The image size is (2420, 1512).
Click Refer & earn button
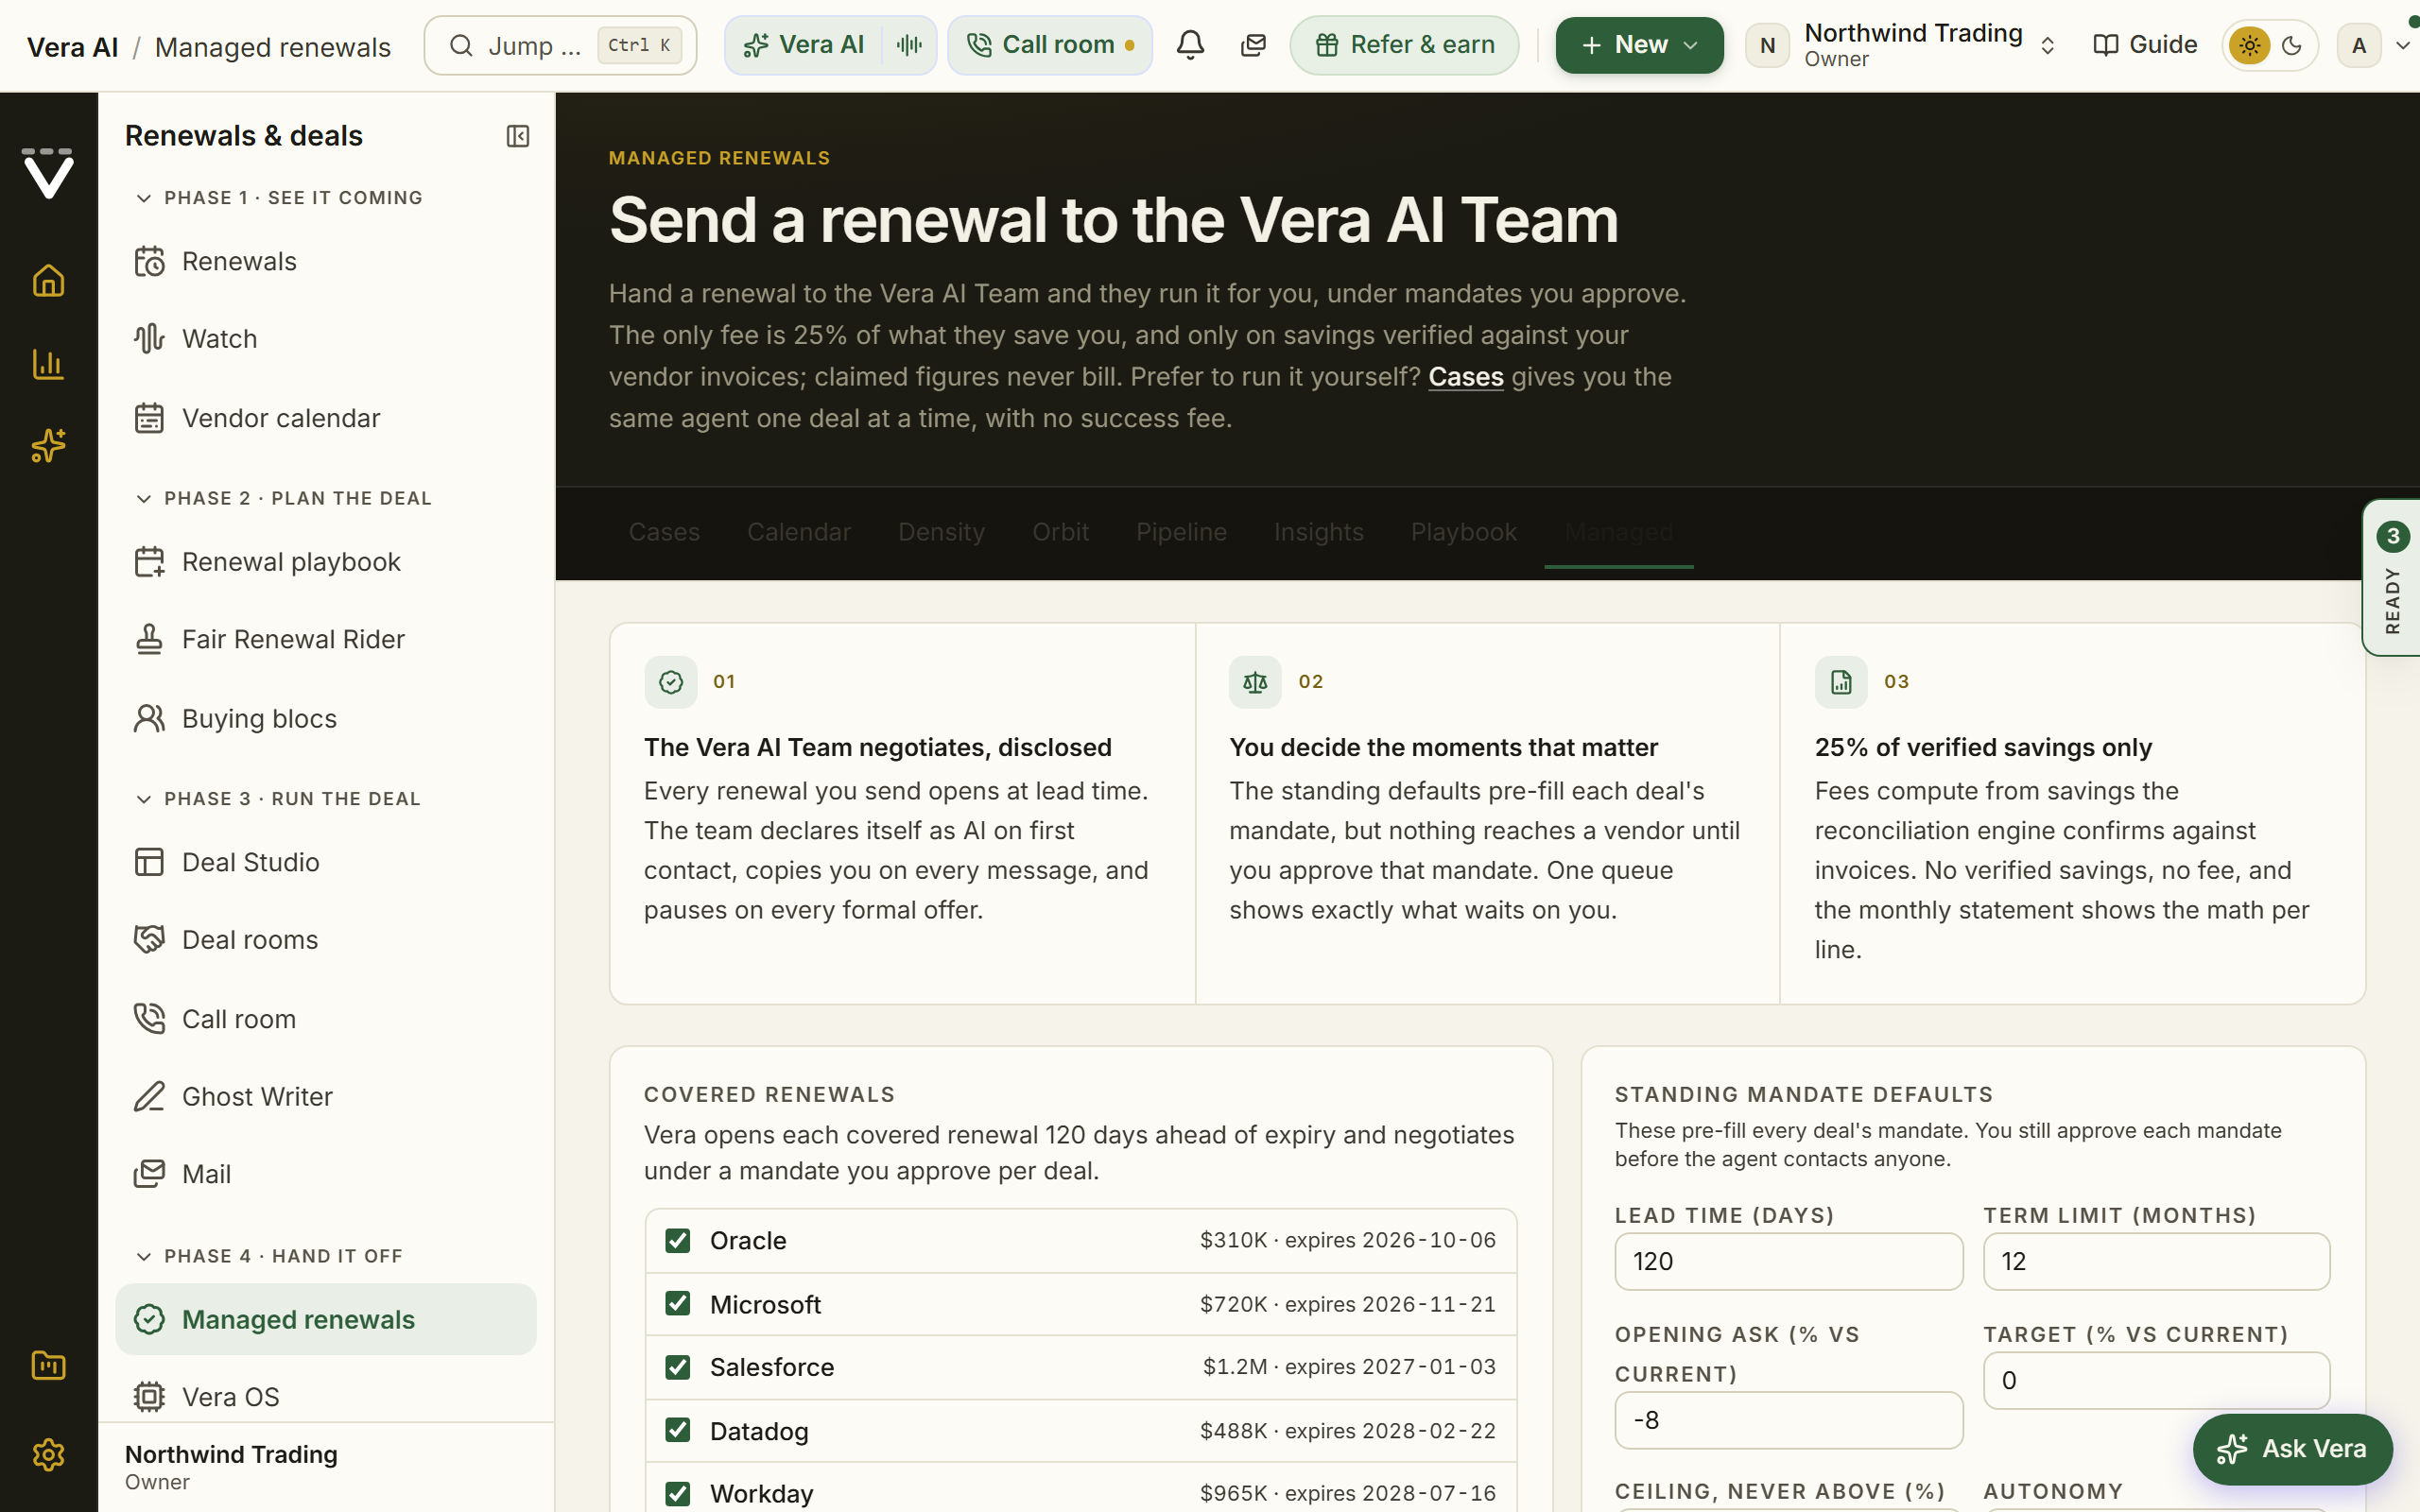1404,45
